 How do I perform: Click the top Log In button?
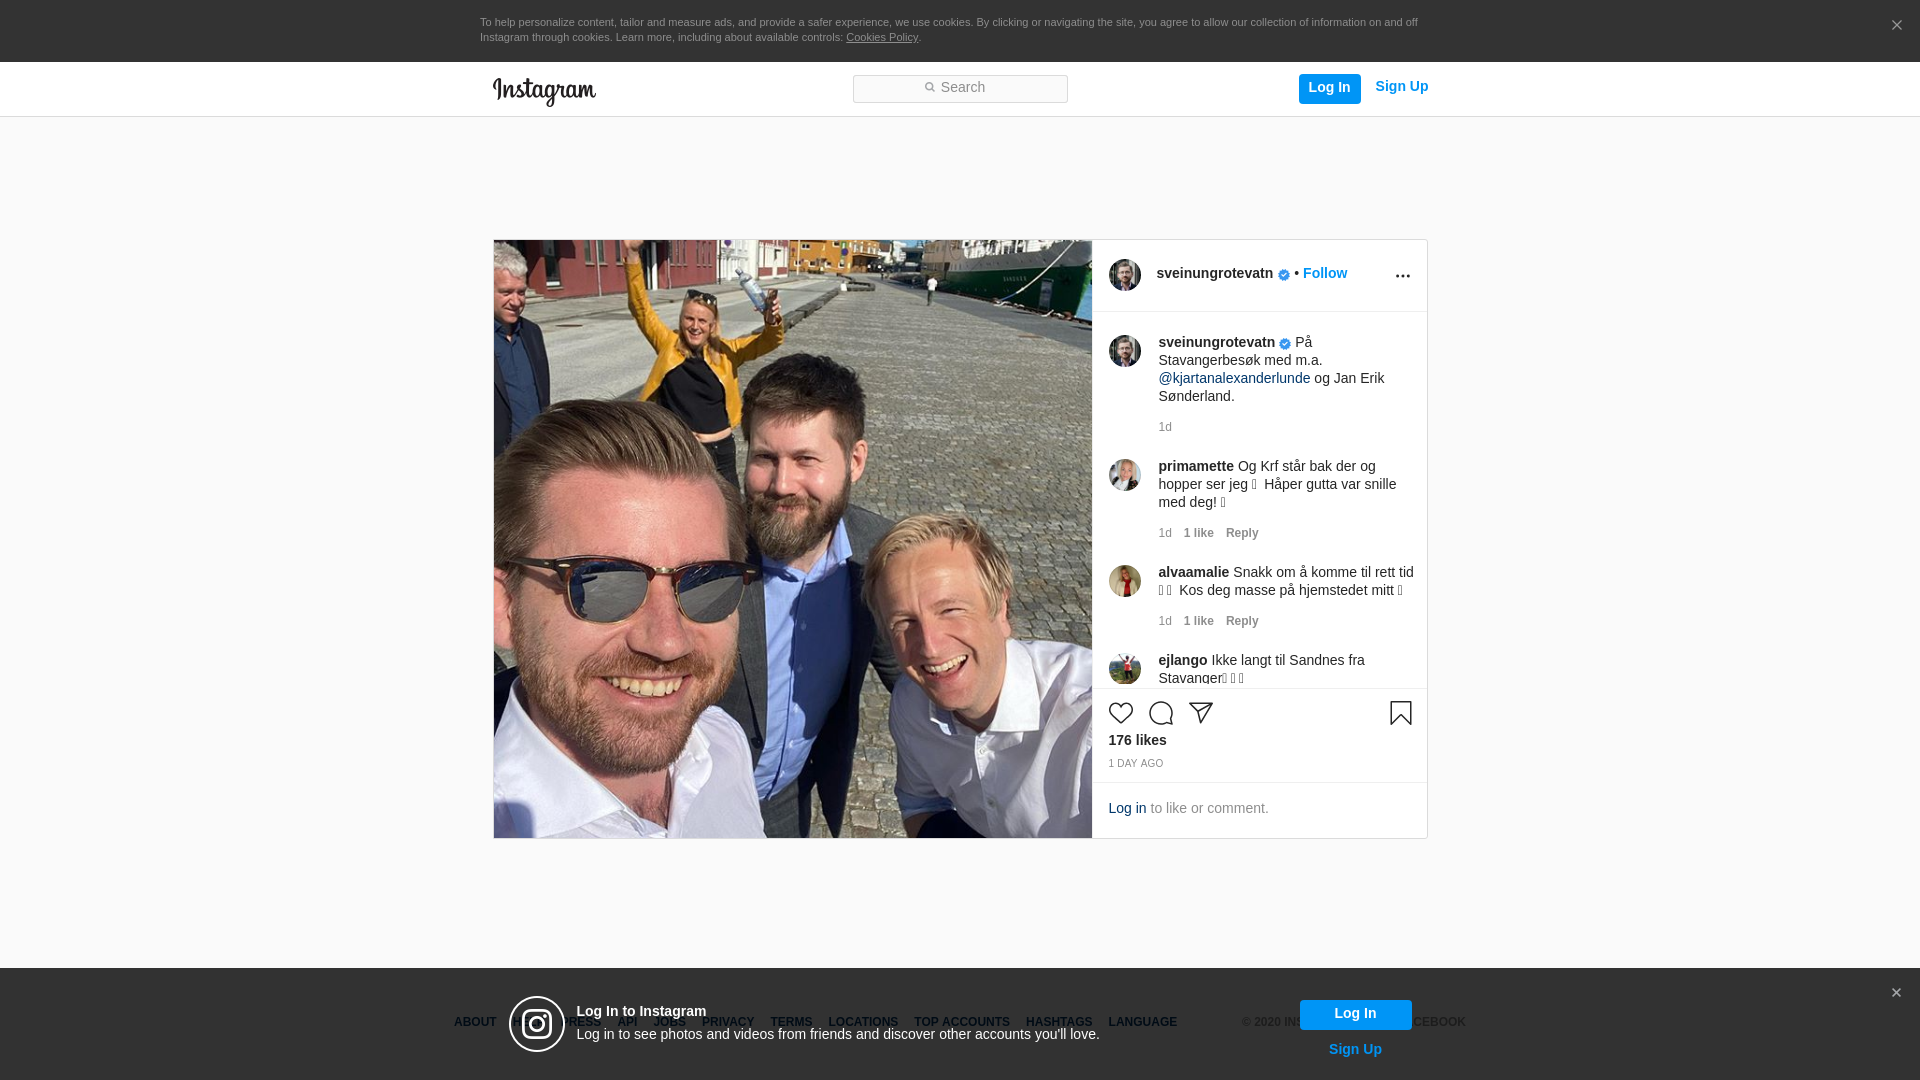click(x=1329, y=88)
